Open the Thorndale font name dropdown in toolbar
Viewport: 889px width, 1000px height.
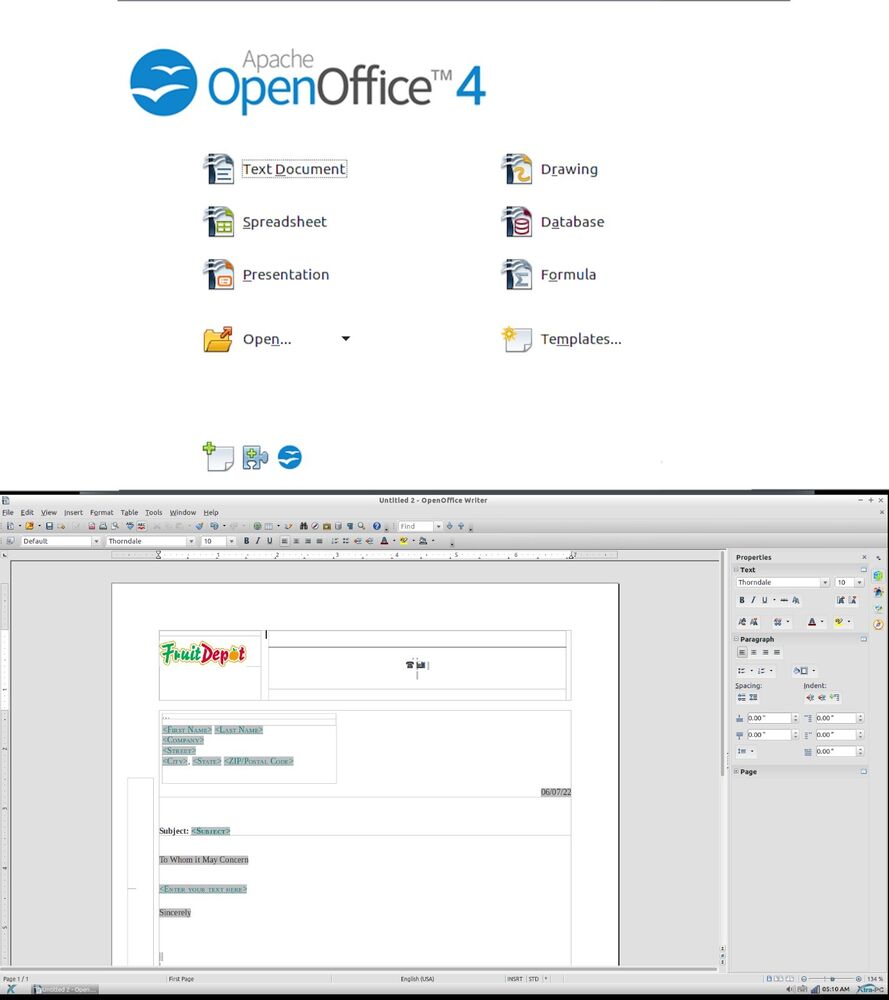coord(191,541)
